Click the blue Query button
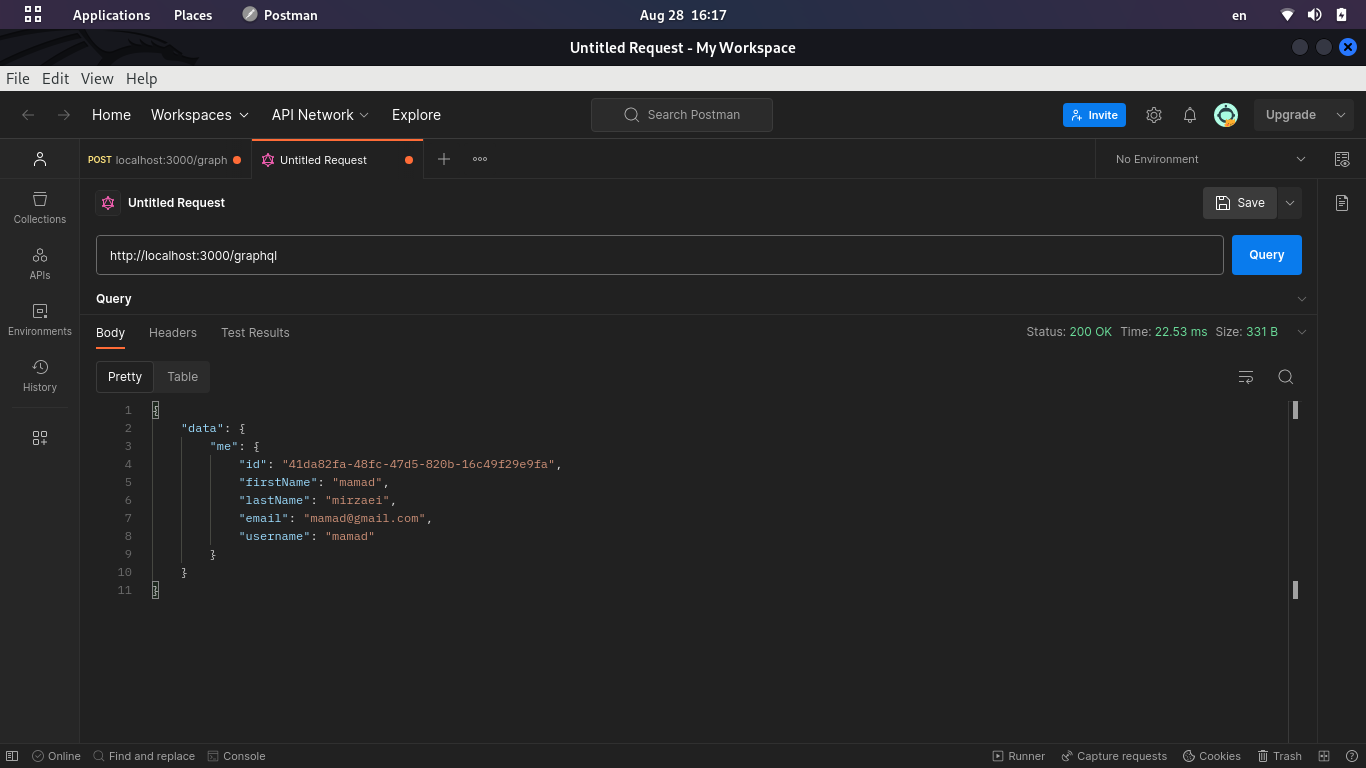The height and width of the screenshot is (768, 1366). [1267, 255]
